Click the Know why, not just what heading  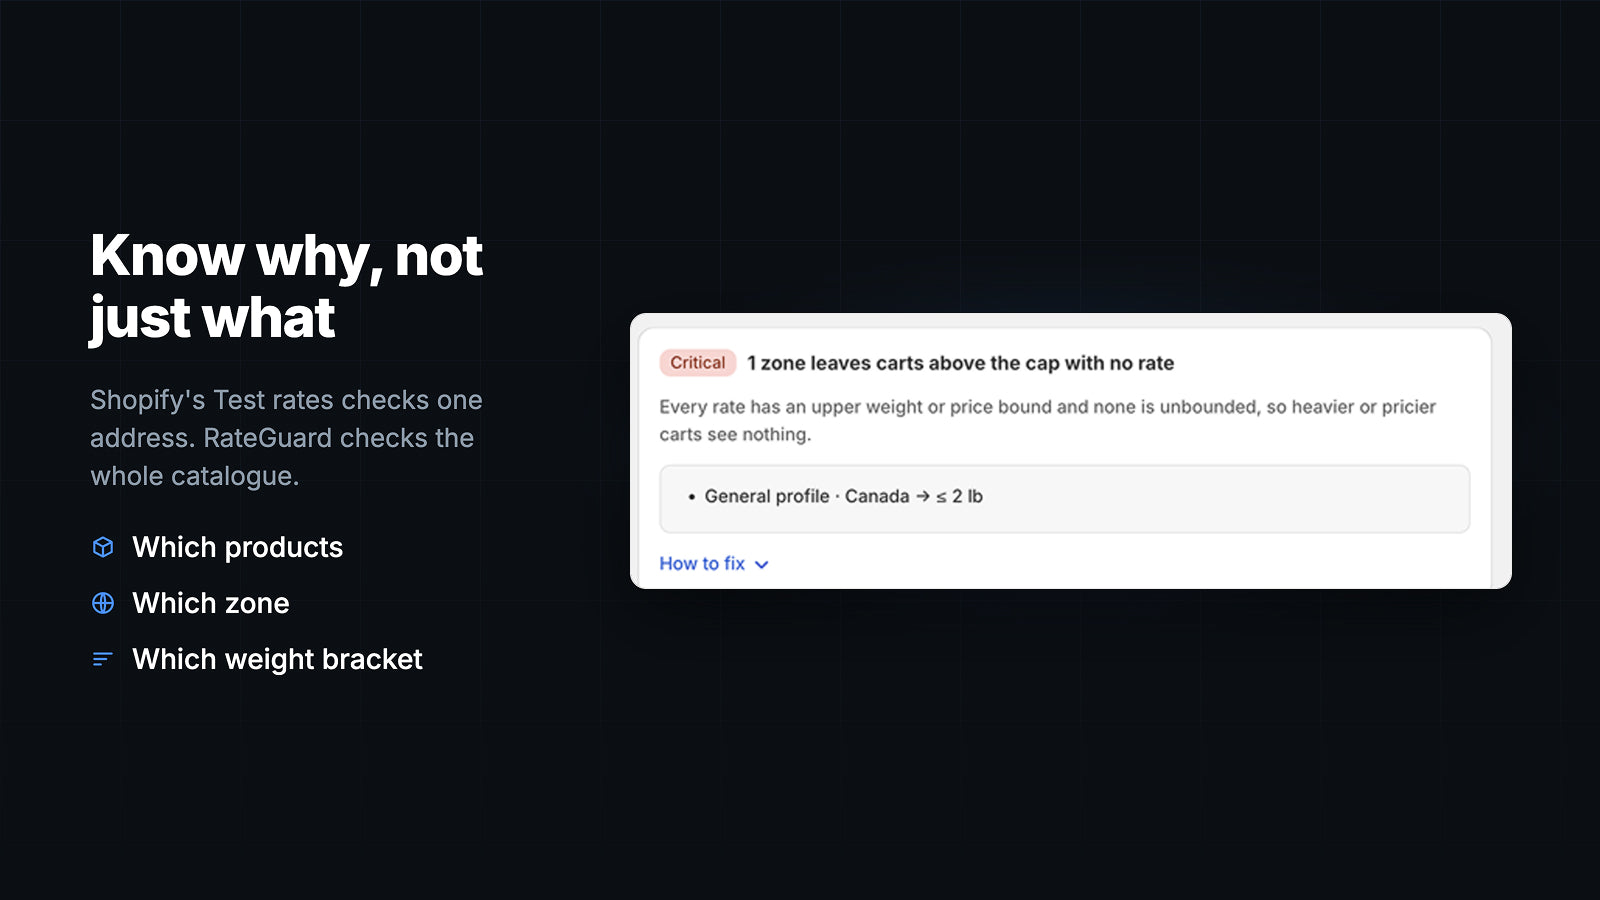[x=287, y=287]
